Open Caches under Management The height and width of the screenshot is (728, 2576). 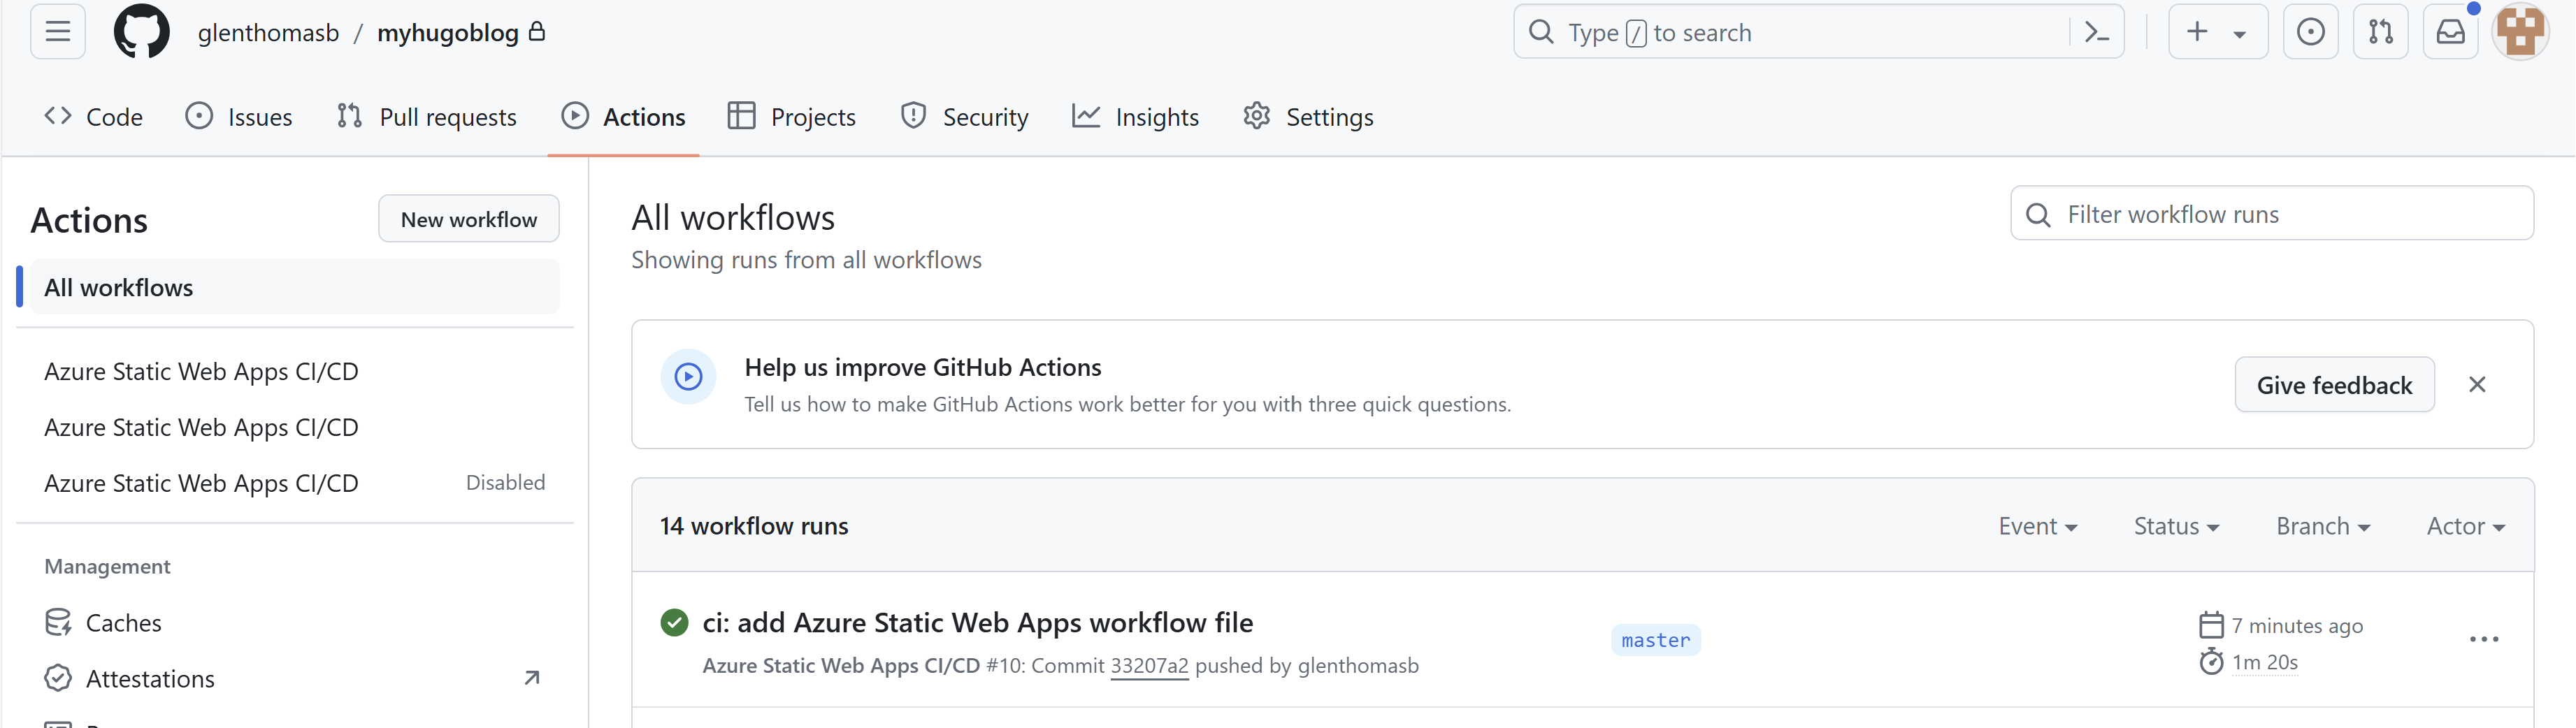tap(295, 623)
